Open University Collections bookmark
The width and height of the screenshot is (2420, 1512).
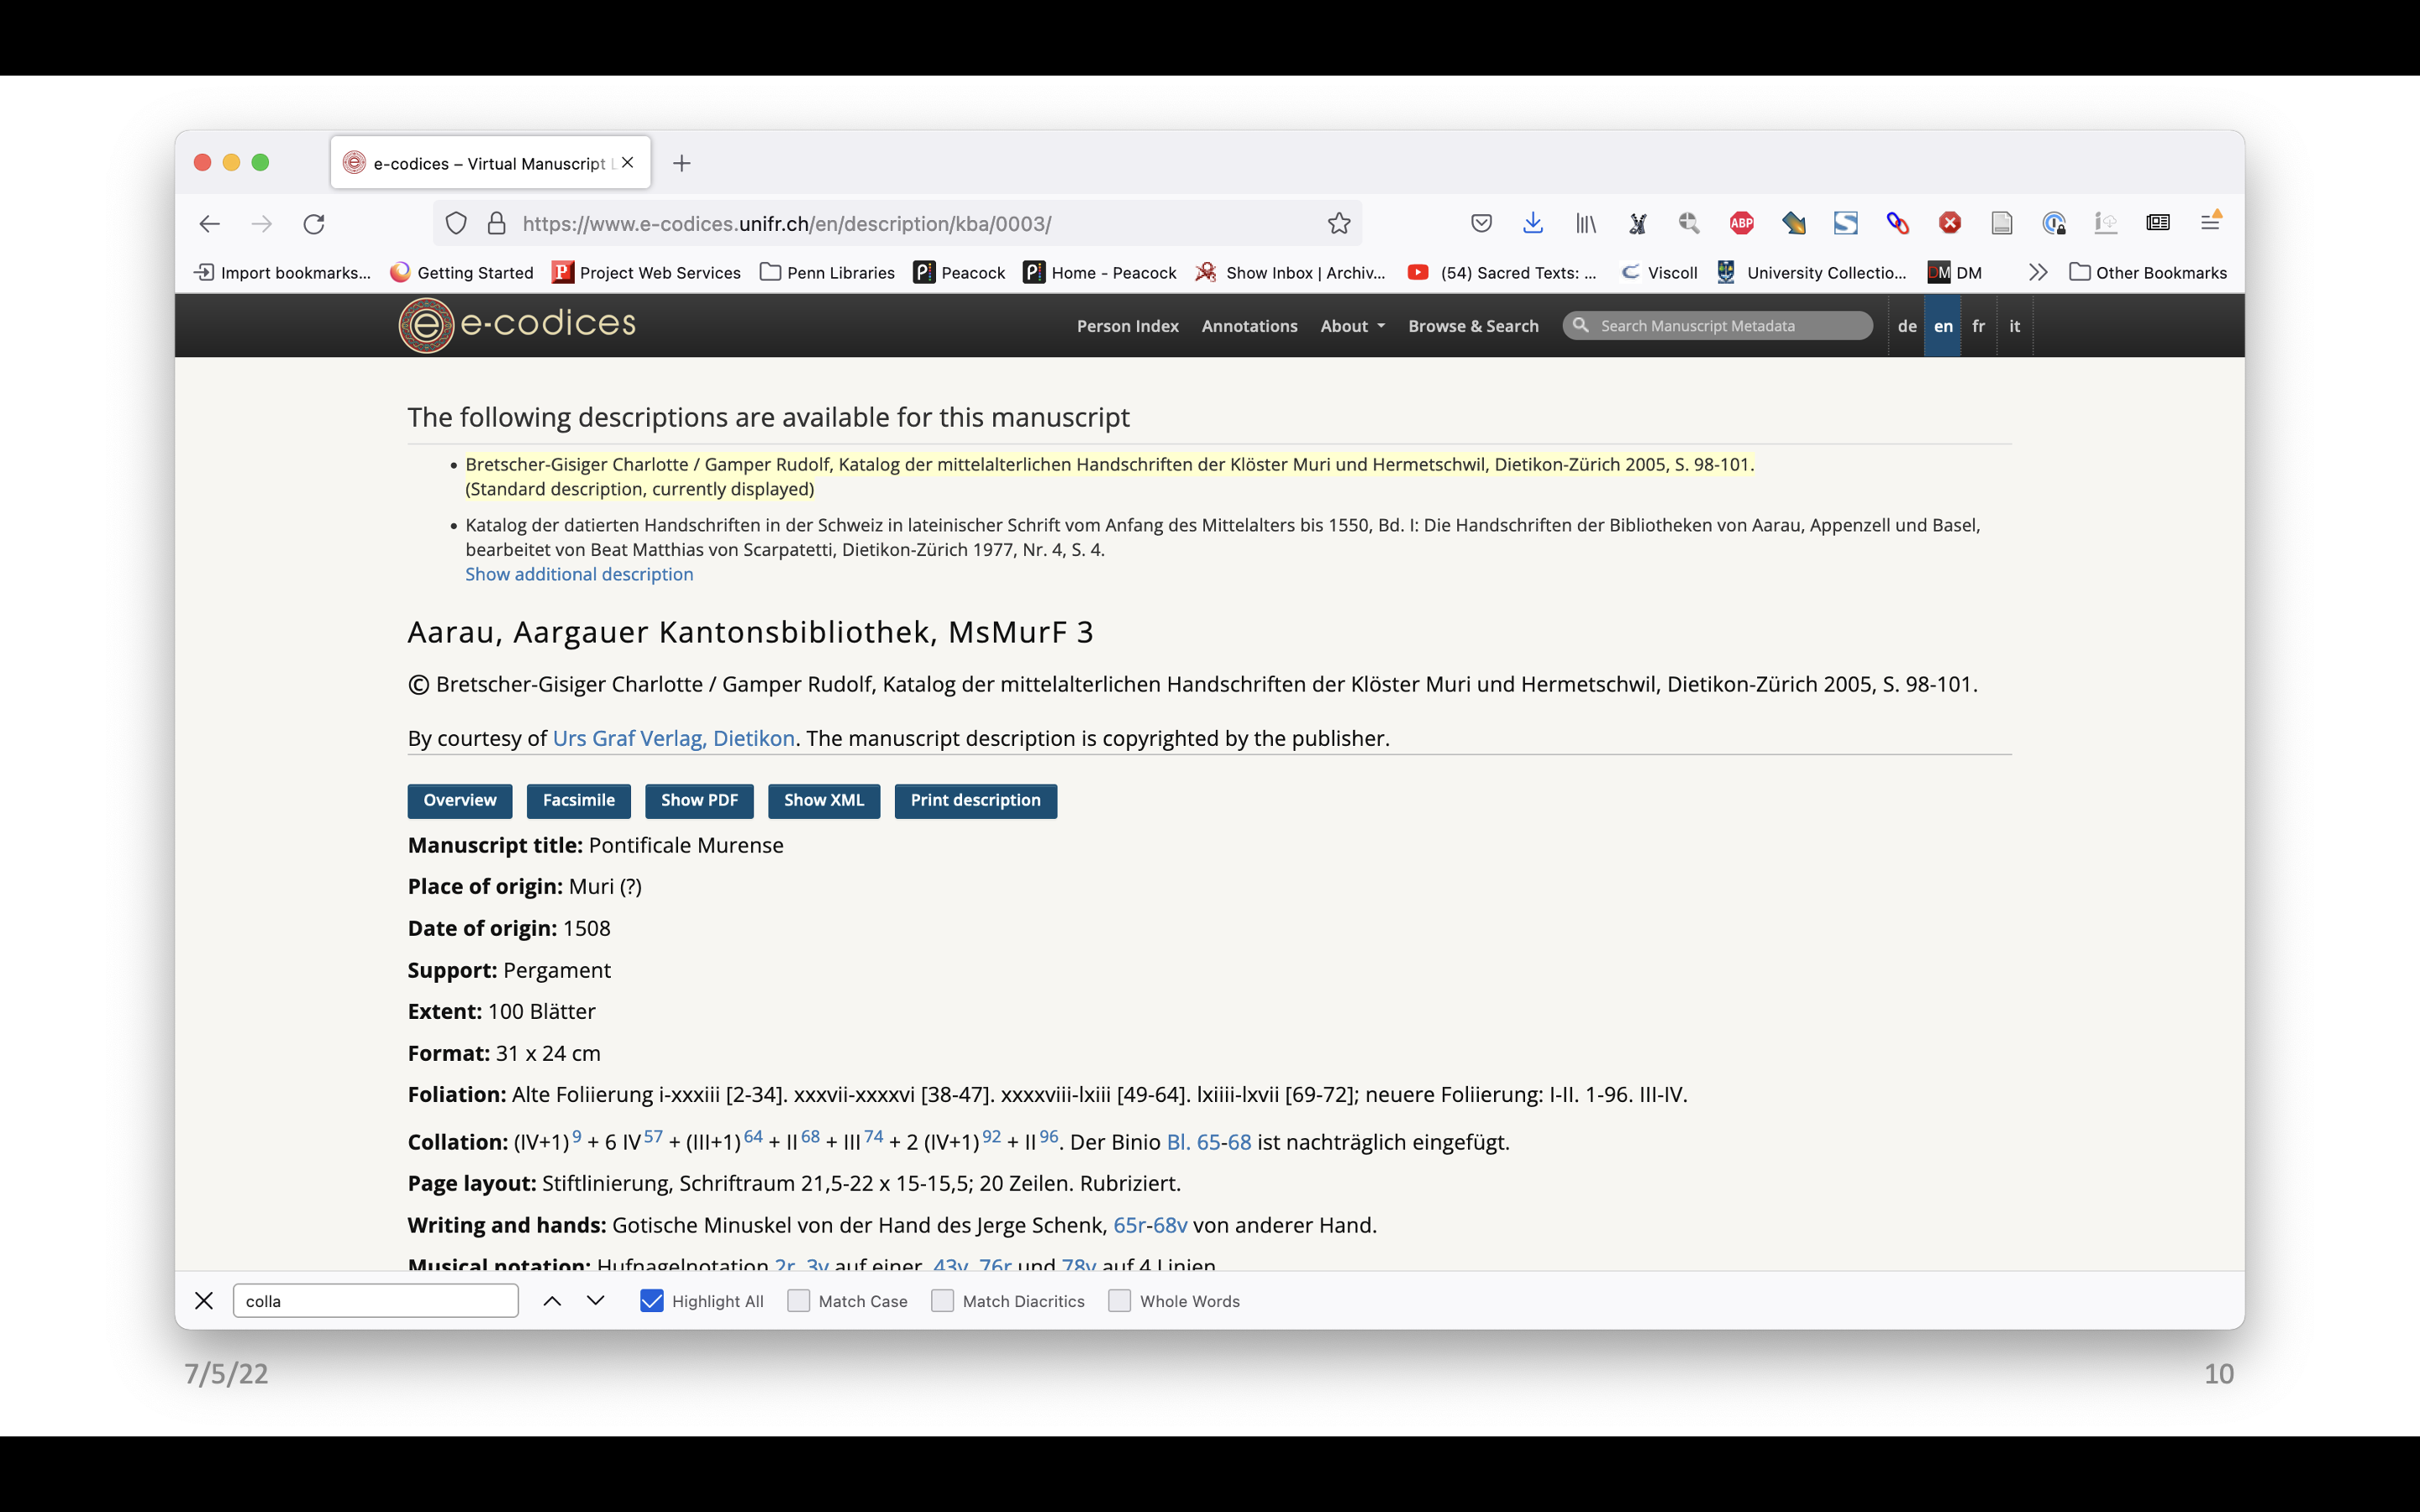(1812, 273)
